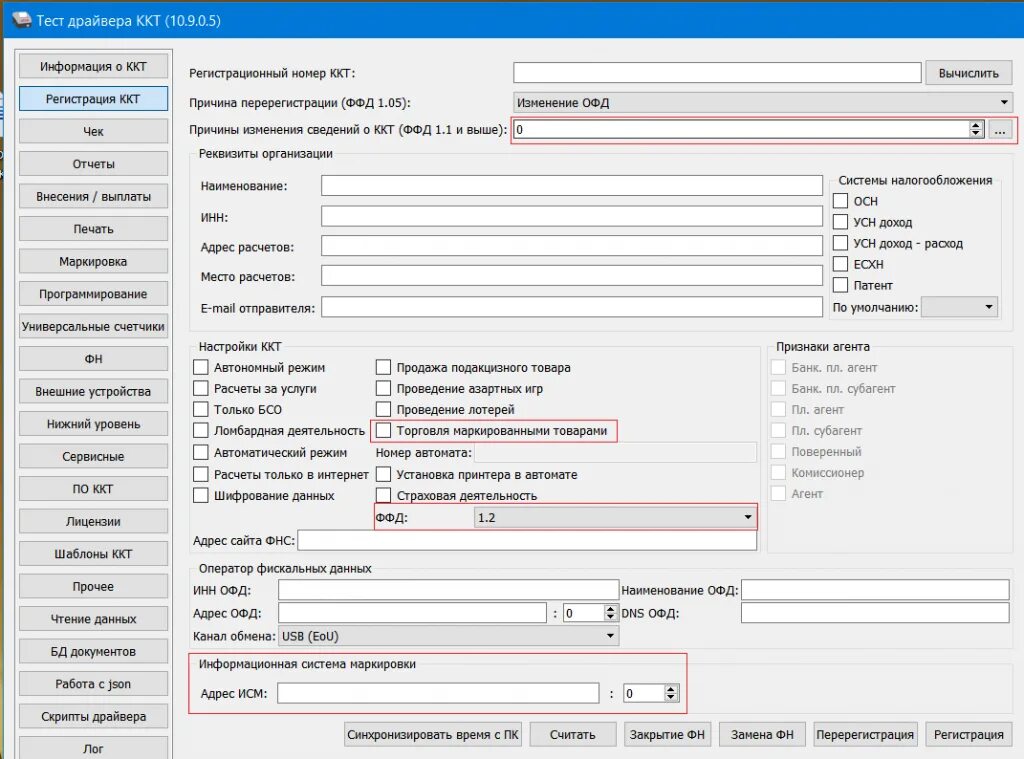
Task: Click the Перерегистрация button
Action: pos(865,734)
